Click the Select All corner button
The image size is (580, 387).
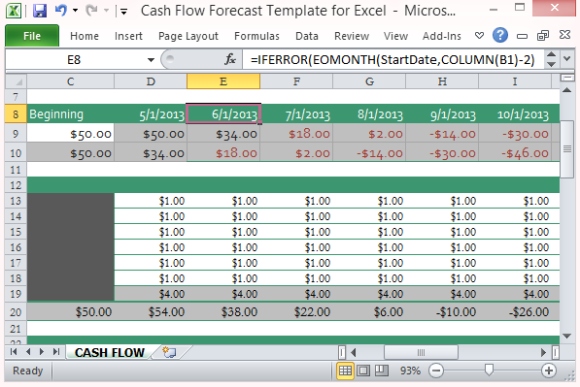[16, 81]
